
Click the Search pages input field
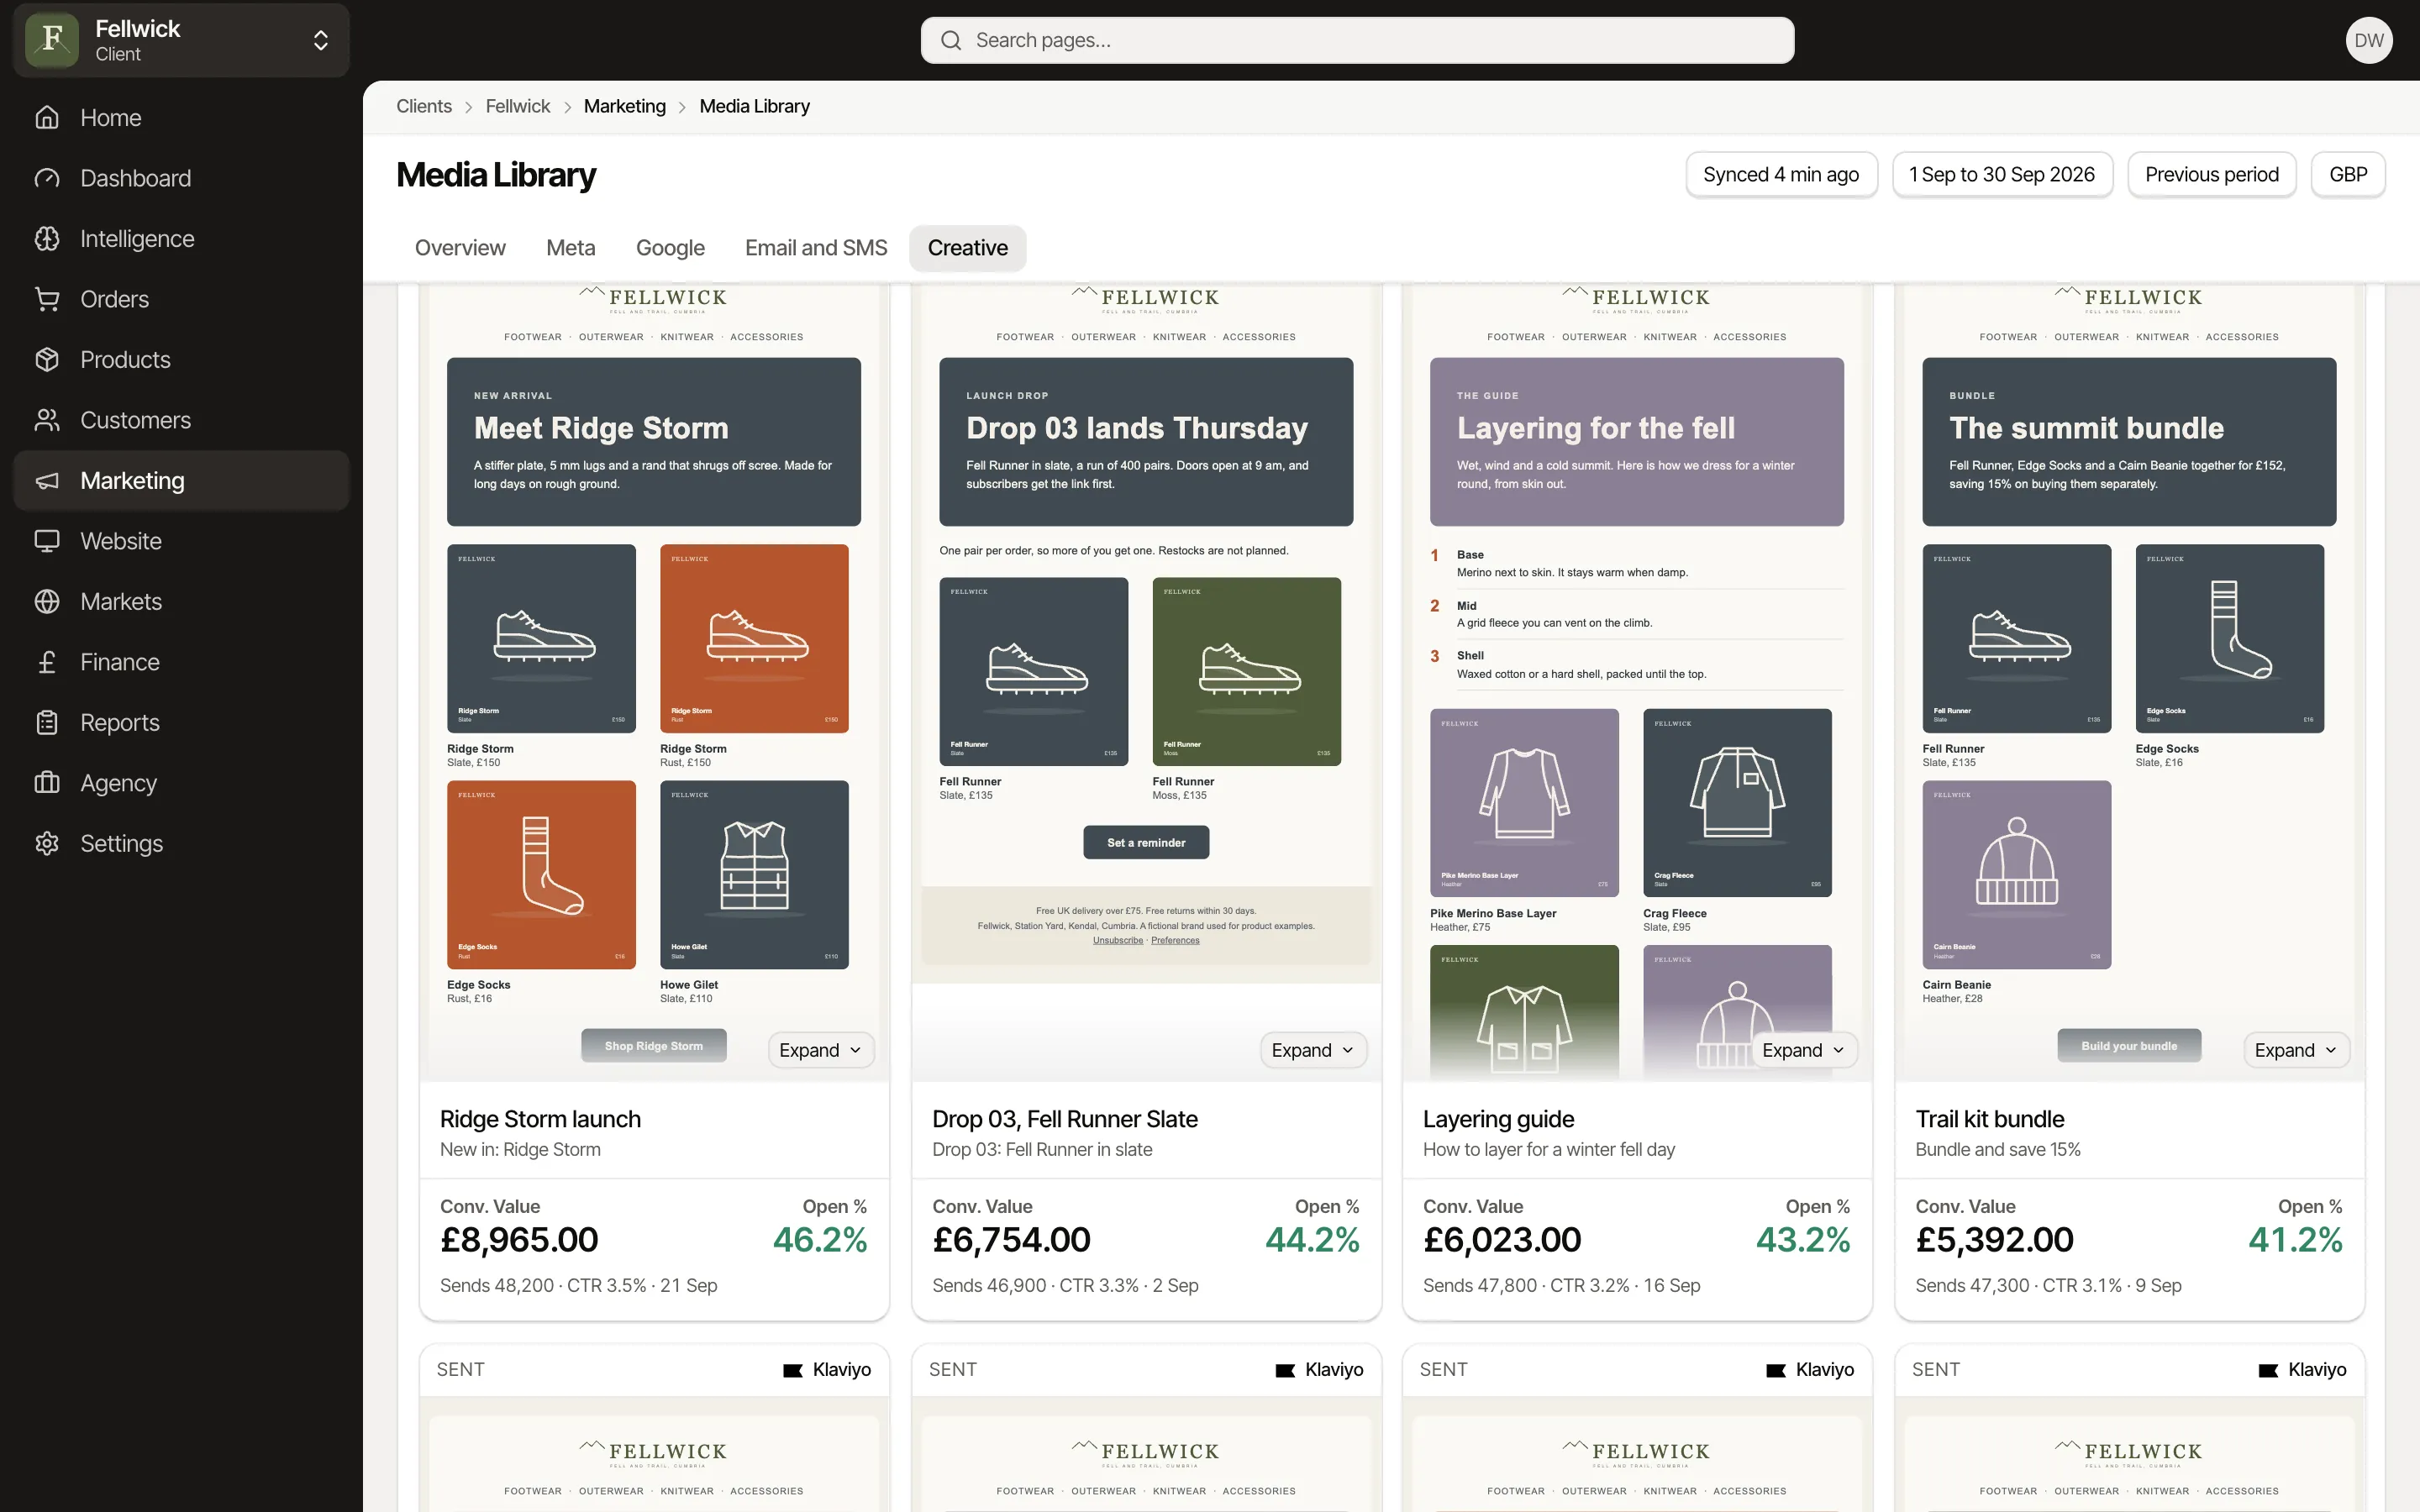pyautogui.click(x=1357, y=40)
